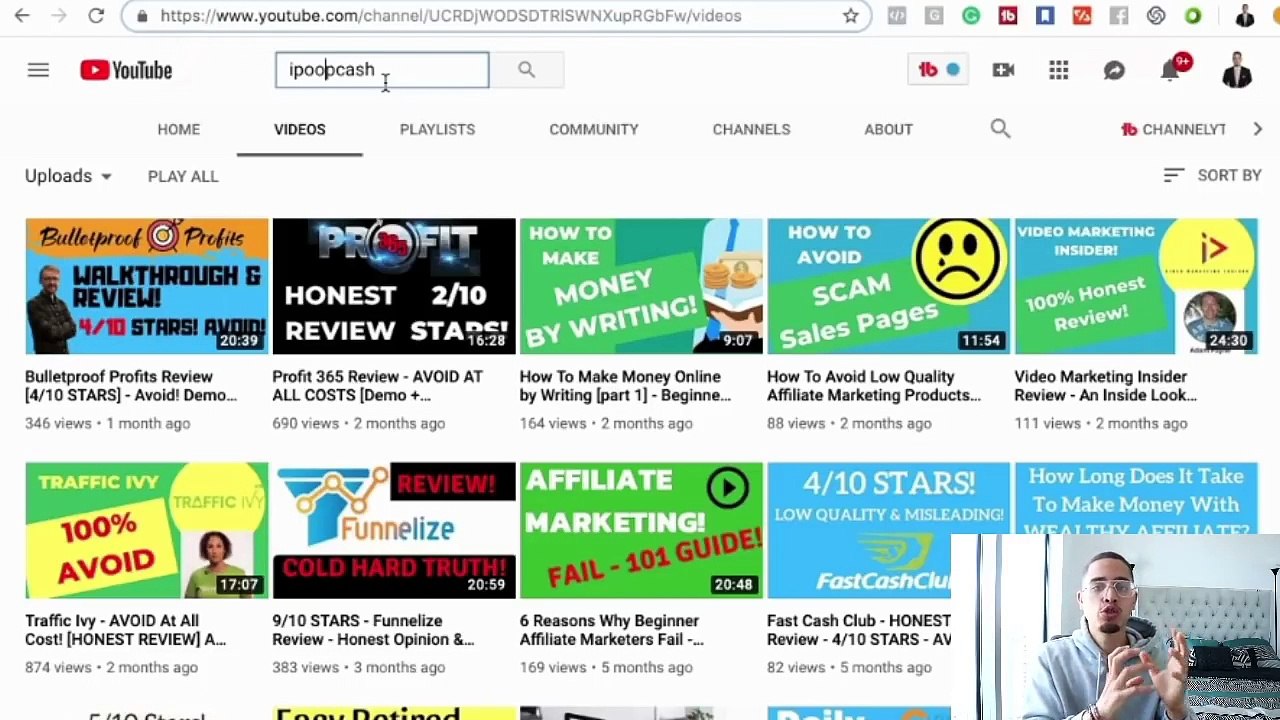Open How To Make Money Online by Writing title
The height and width of the screenshot is (720, 1280).
(x=625, y=386)
